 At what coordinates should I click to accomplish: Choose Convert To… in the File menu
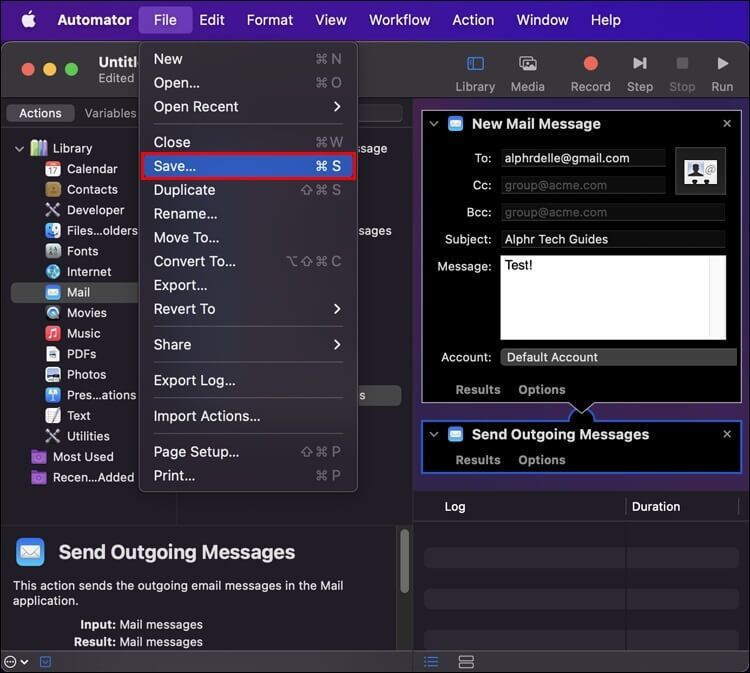click(x=247, y=261)
